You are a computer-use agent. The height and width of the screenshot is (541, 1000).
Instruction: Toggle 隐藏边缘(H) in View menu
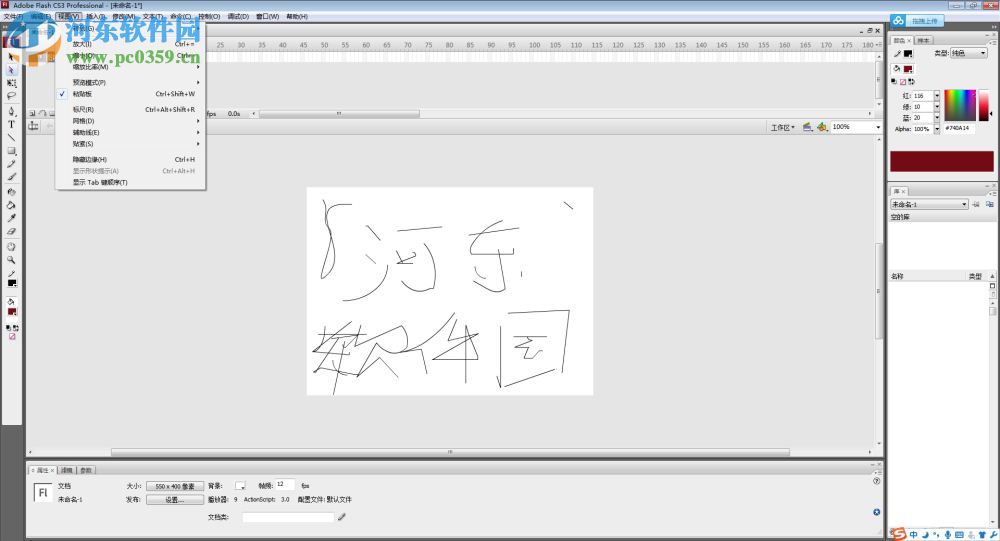pos(131,159)
